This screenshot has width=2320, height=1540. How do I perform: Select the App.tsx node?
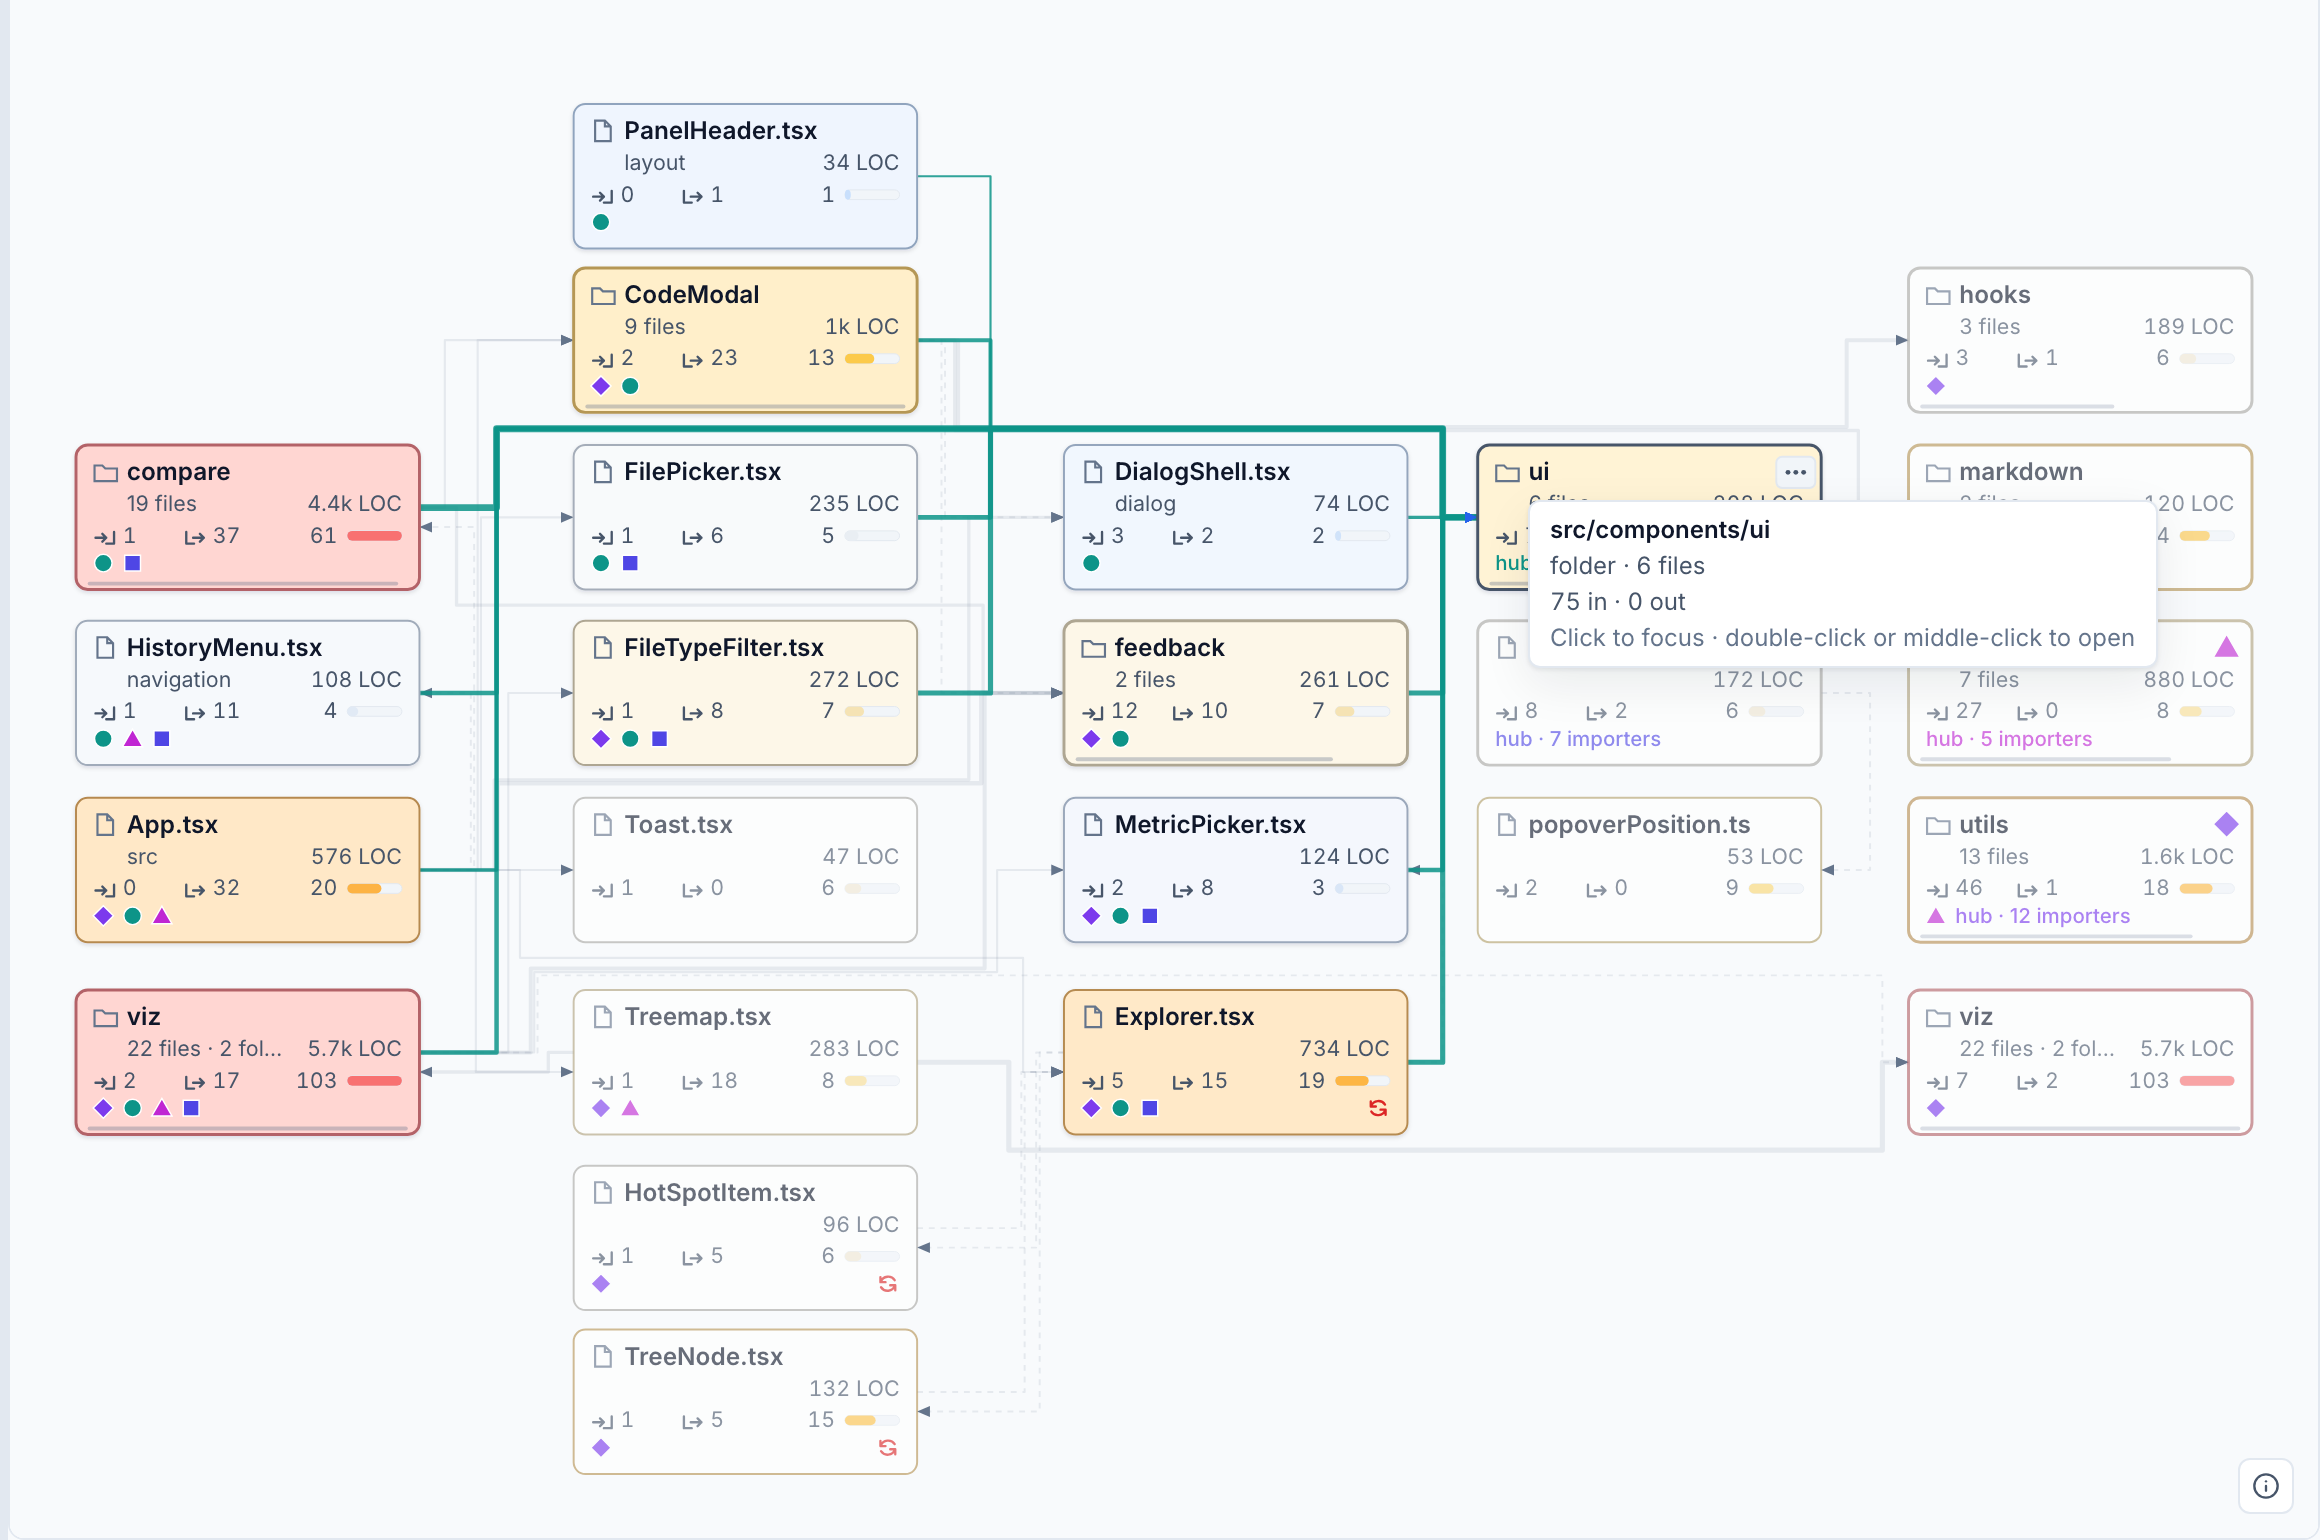(x=247, y=870)
